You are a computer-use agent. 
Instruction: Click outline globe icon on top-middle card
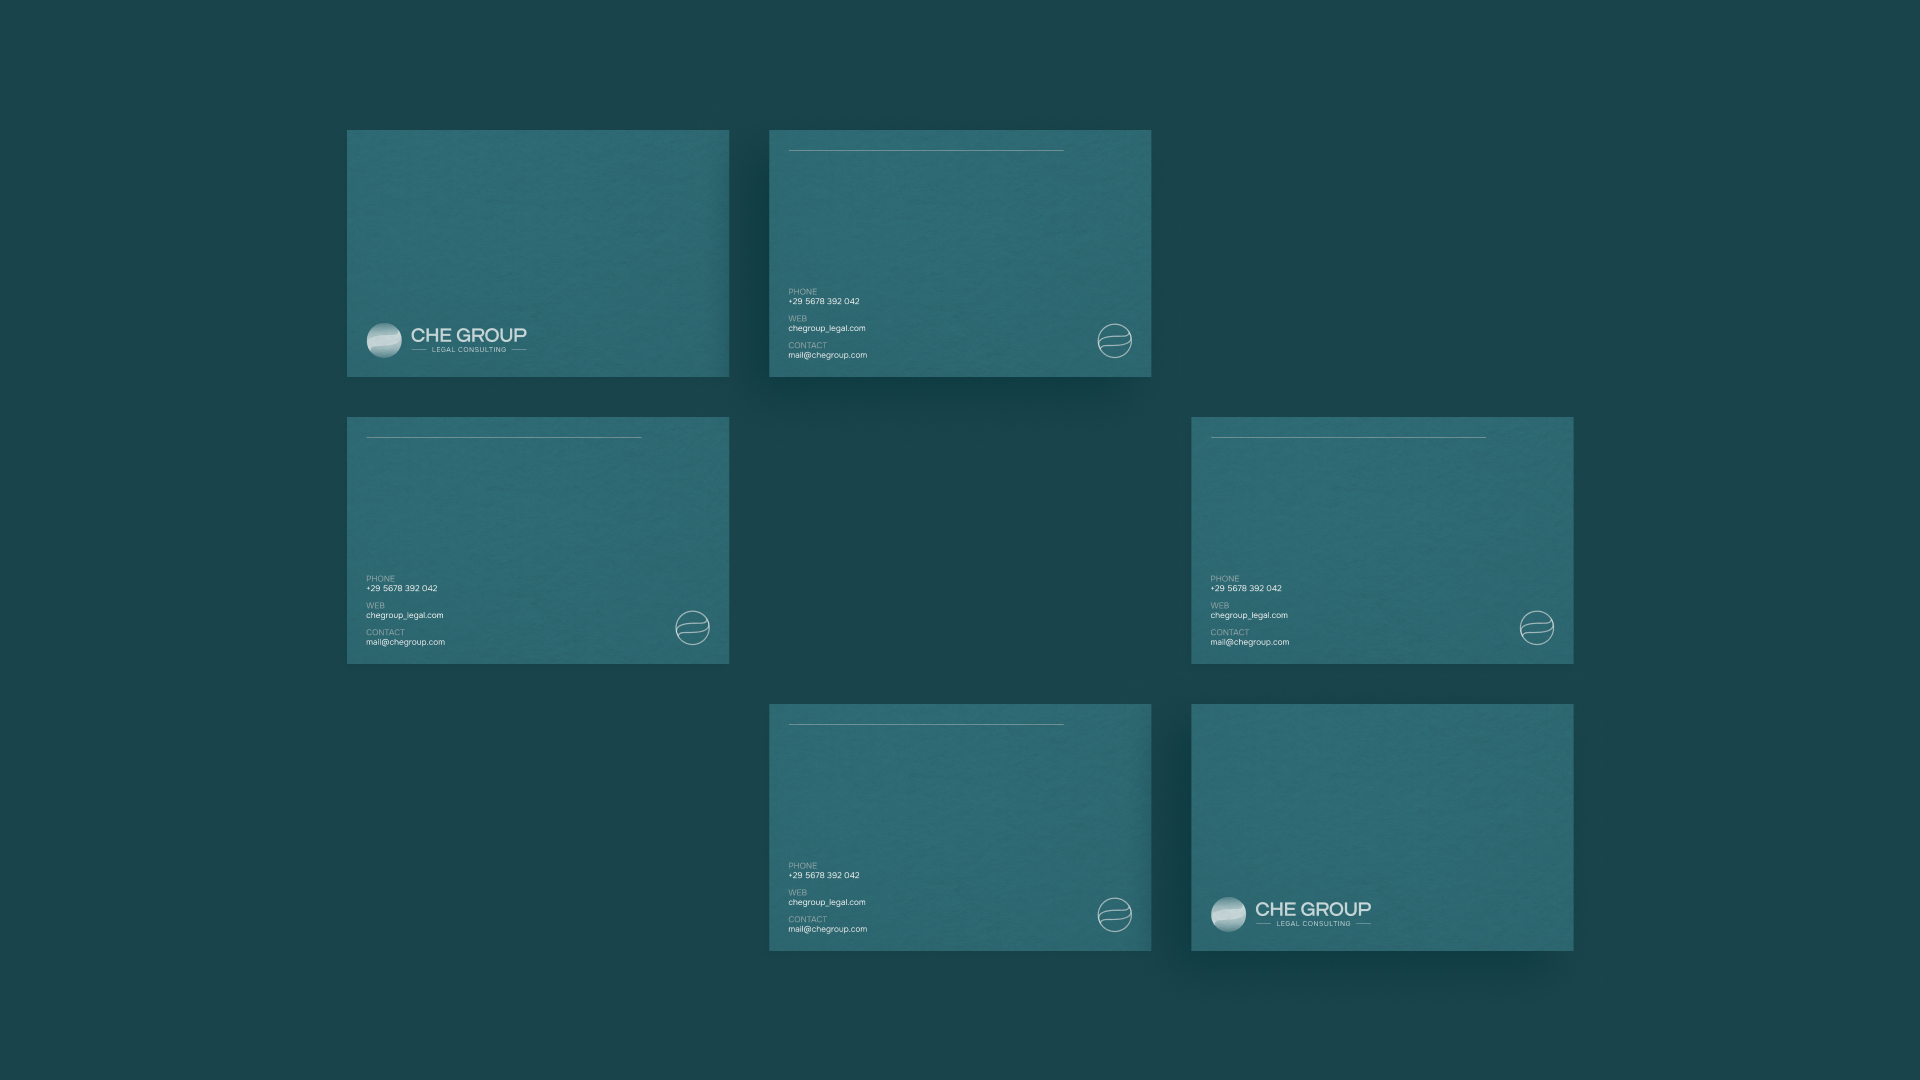coord(1114,341)
